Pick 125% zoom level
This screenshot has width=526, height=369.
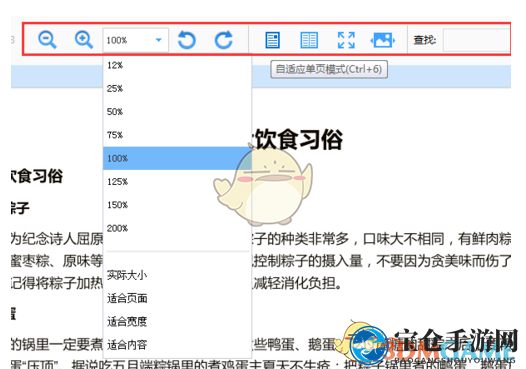[177, 181]
